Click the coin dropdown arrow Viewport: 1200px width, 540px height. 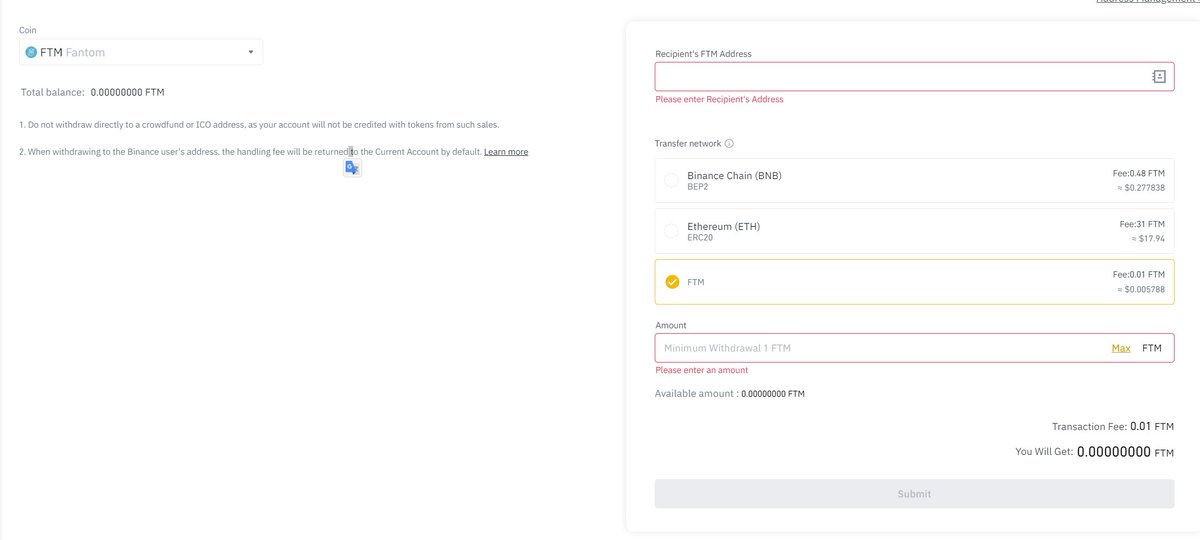(x=250, y=52)
